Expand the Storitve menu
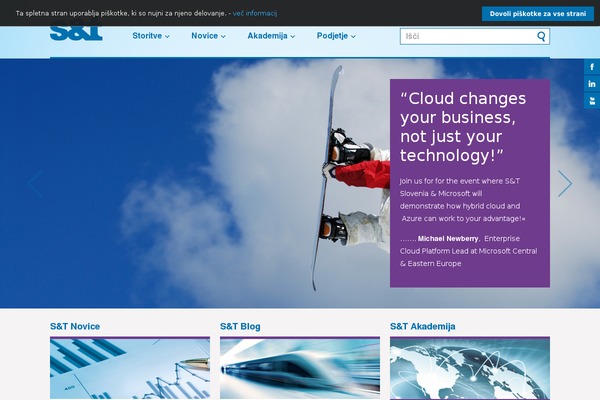 point(151,36)
